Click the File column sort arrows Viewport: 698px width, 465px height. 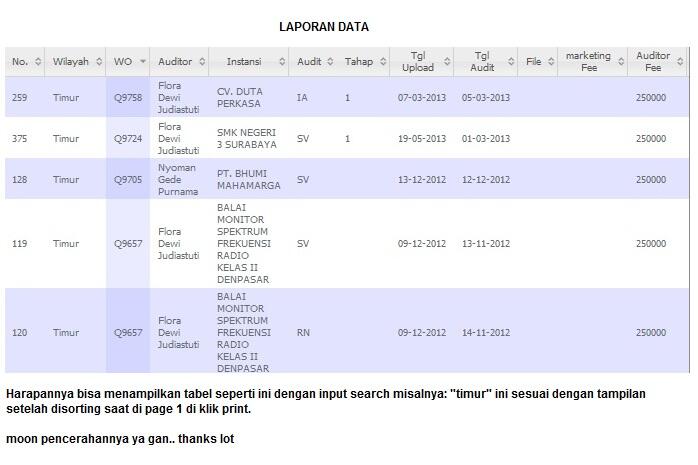click(x=551, y=62)
